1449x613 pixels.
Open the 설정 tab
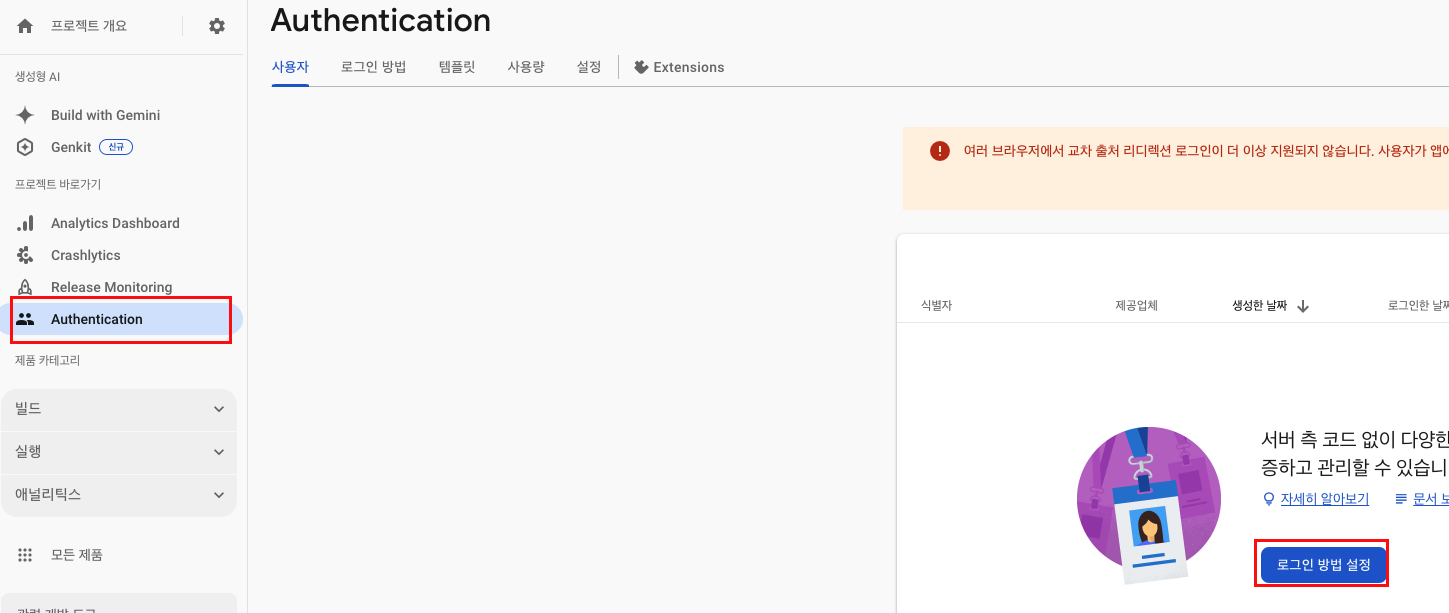coord(589,67)
